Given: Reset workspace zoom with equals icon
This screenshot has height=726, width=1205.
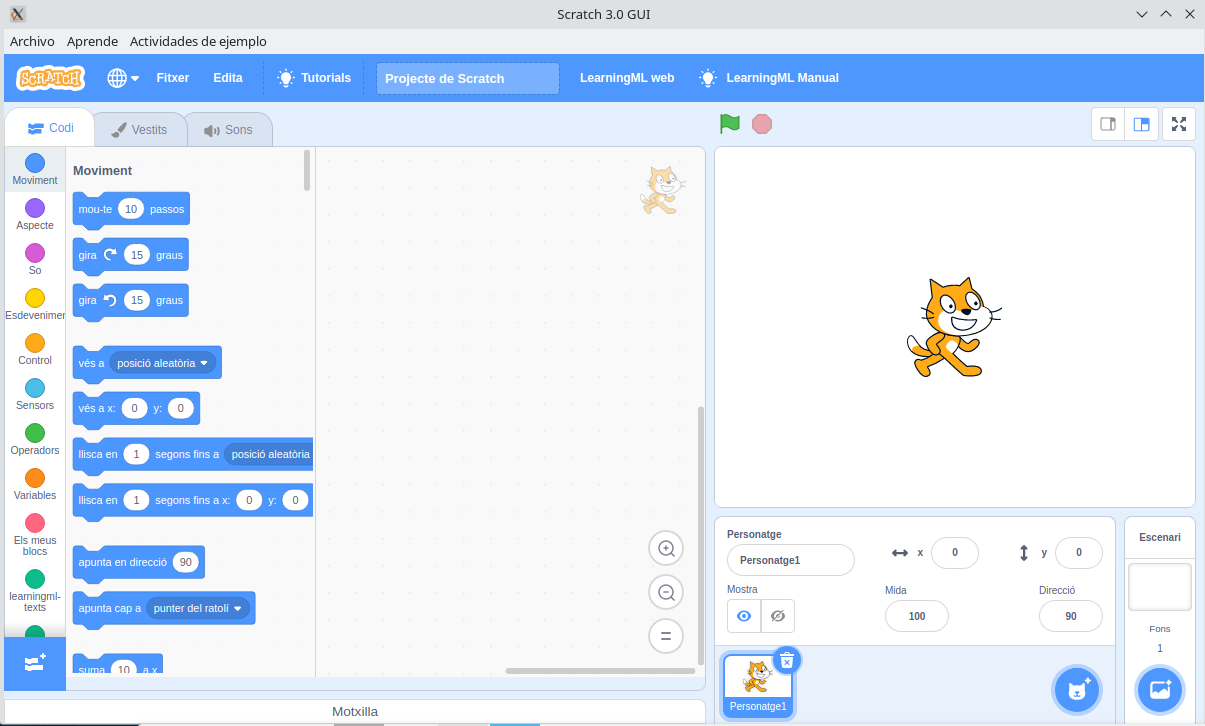Looking at the screenshot, I should [x=665, y=636].
